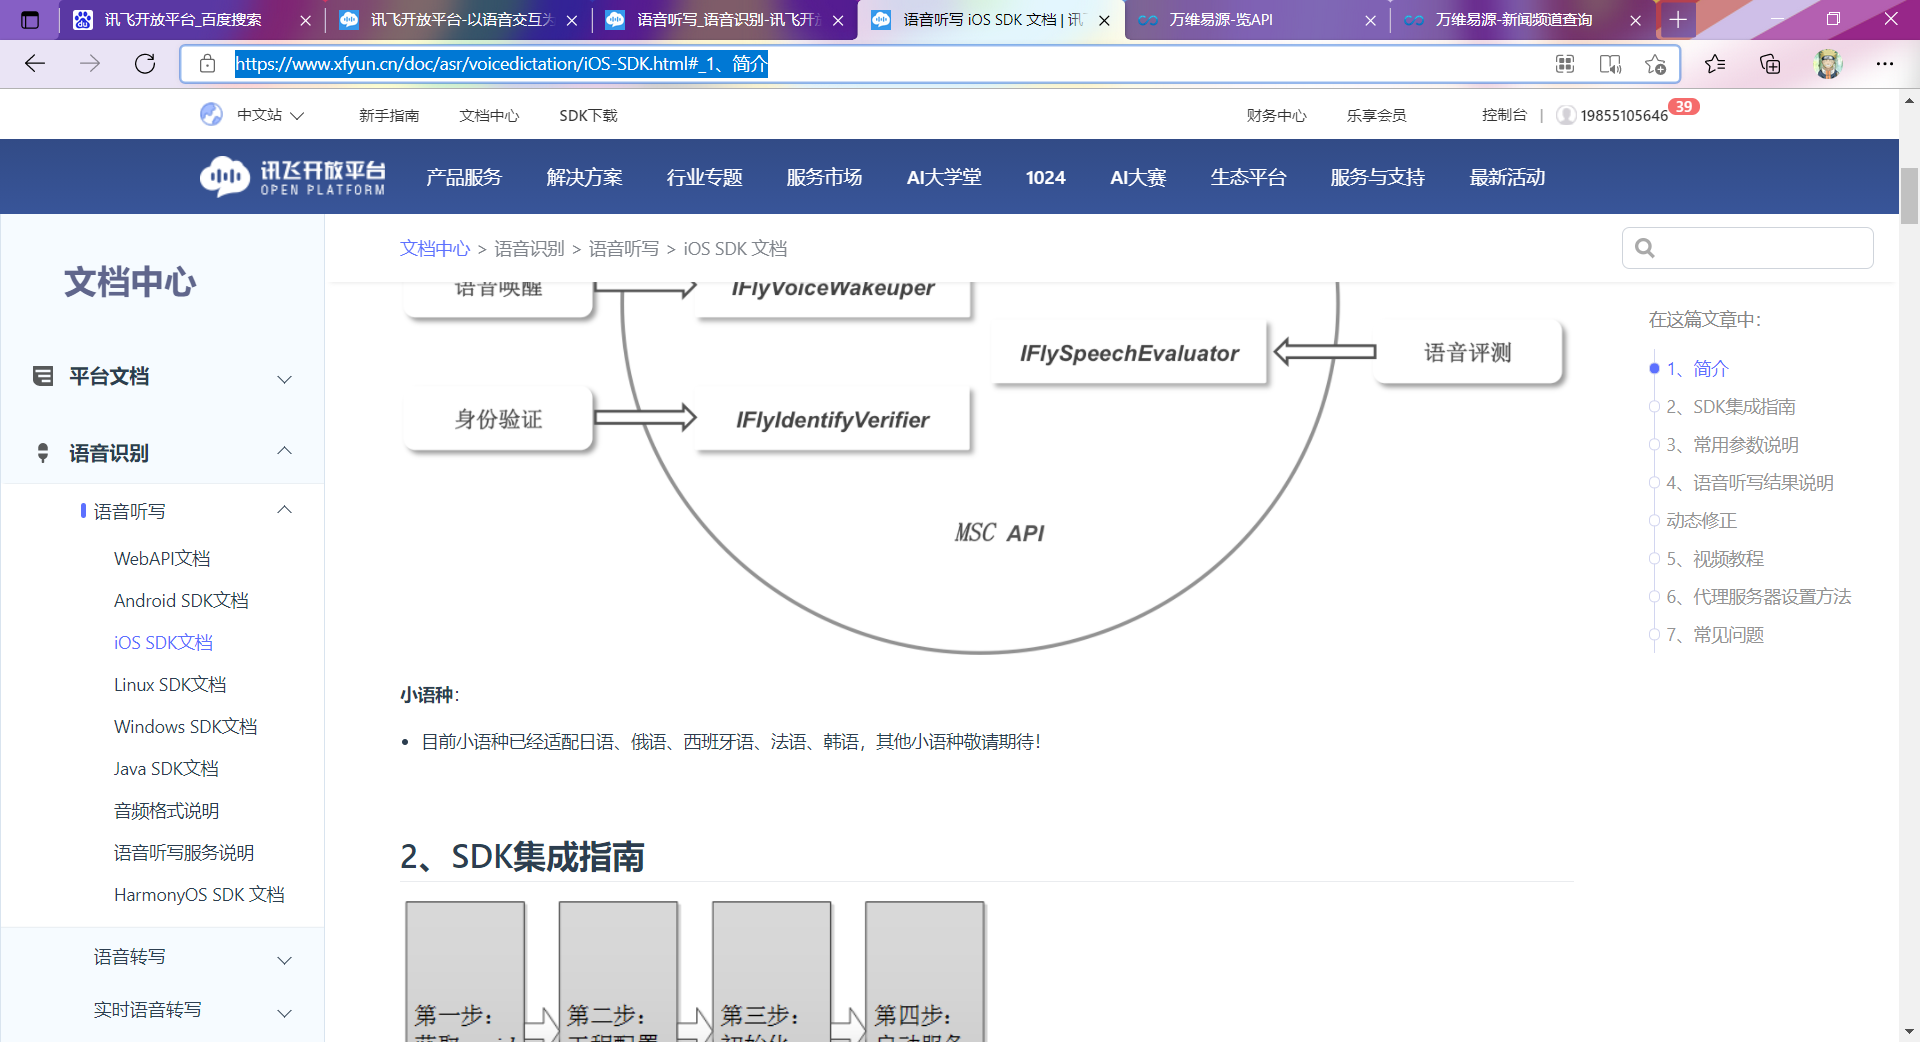Jump to 3、常用参数说明 in the outline
The height and width of the screenshot is (1042, 1920).
pyautogui.click(x=1732, y=444)
